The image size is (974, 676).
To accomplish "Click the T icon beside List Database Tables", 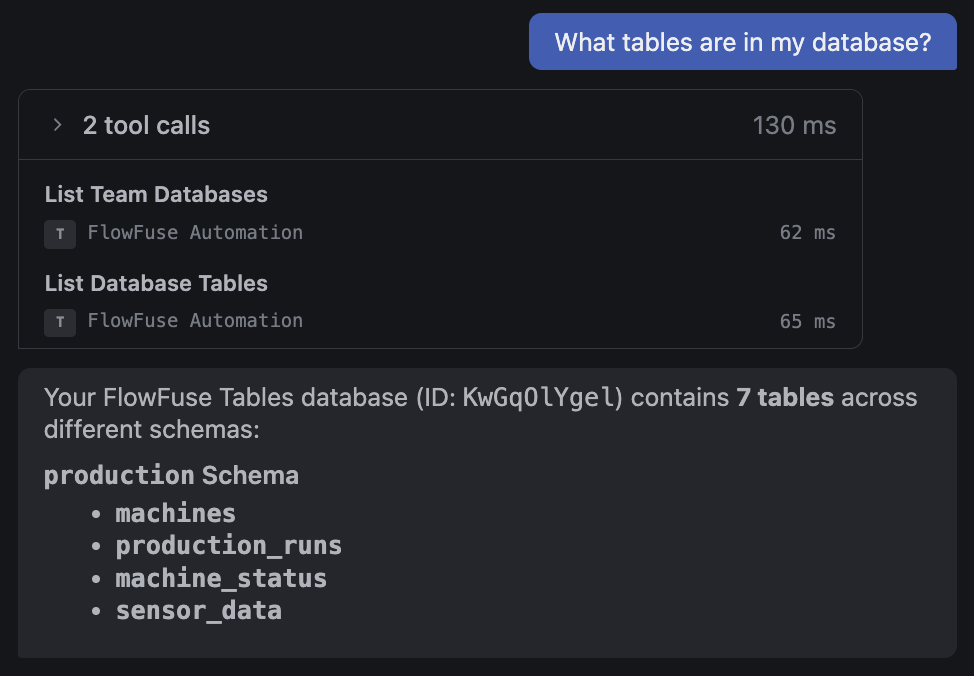I will tap(60, 322).
